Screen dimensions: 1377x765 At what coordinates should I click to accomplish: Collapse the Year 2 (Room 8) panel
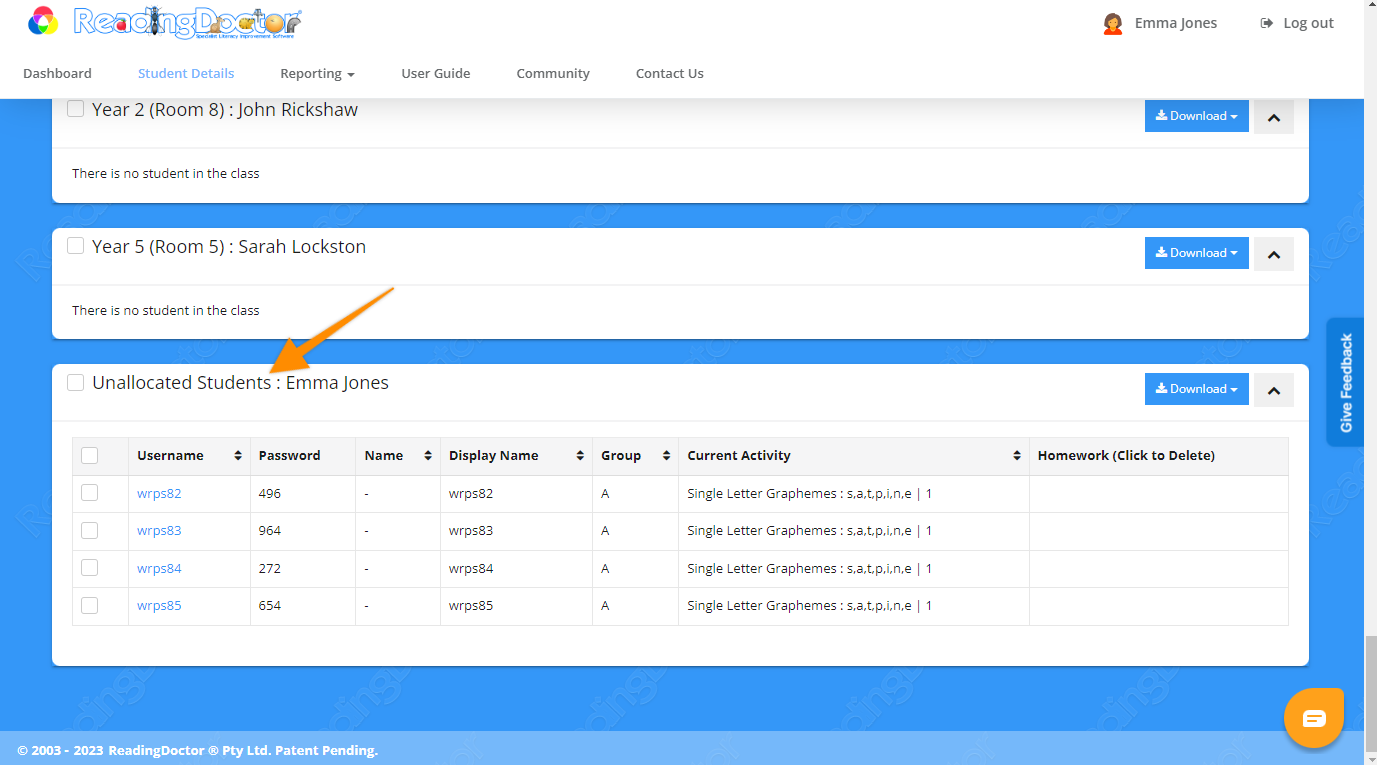1274,117
